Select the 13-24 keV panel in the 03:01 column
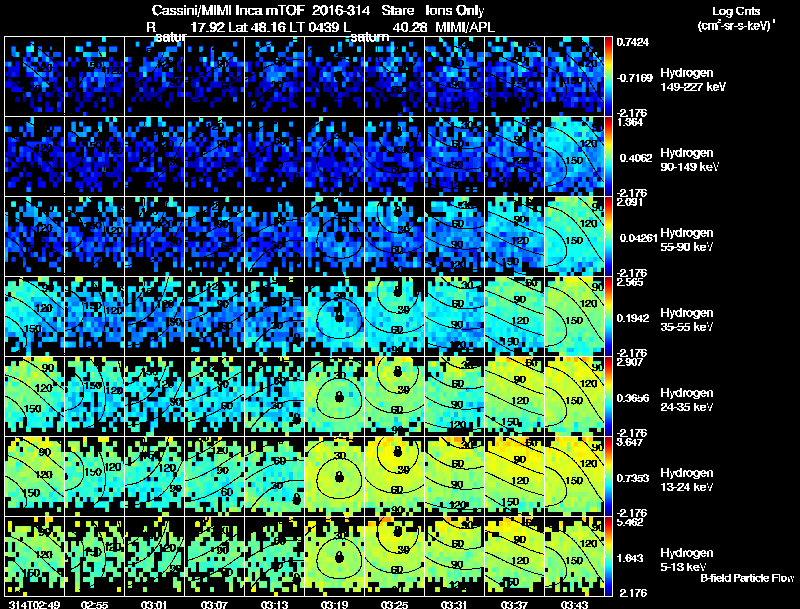 [x=155, y=477]
